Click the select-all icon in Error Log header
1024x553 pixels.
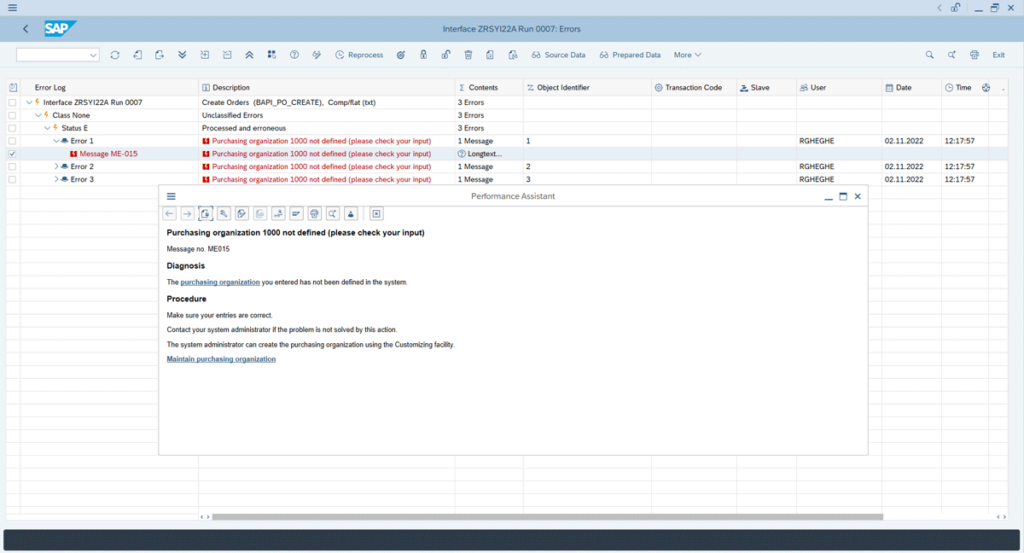coord(13,87)
